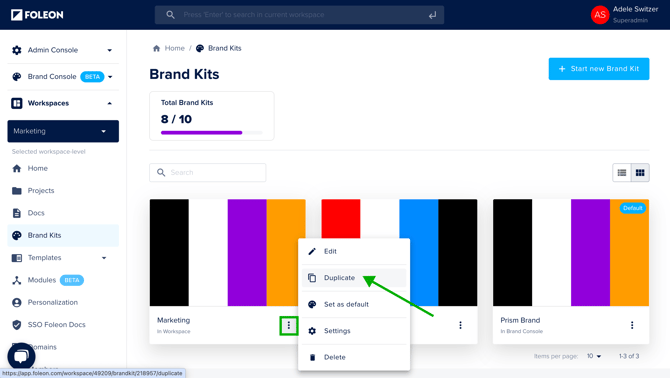Choose Settings from the context menu
The image size is (670, 378).
tap(354, 331)
